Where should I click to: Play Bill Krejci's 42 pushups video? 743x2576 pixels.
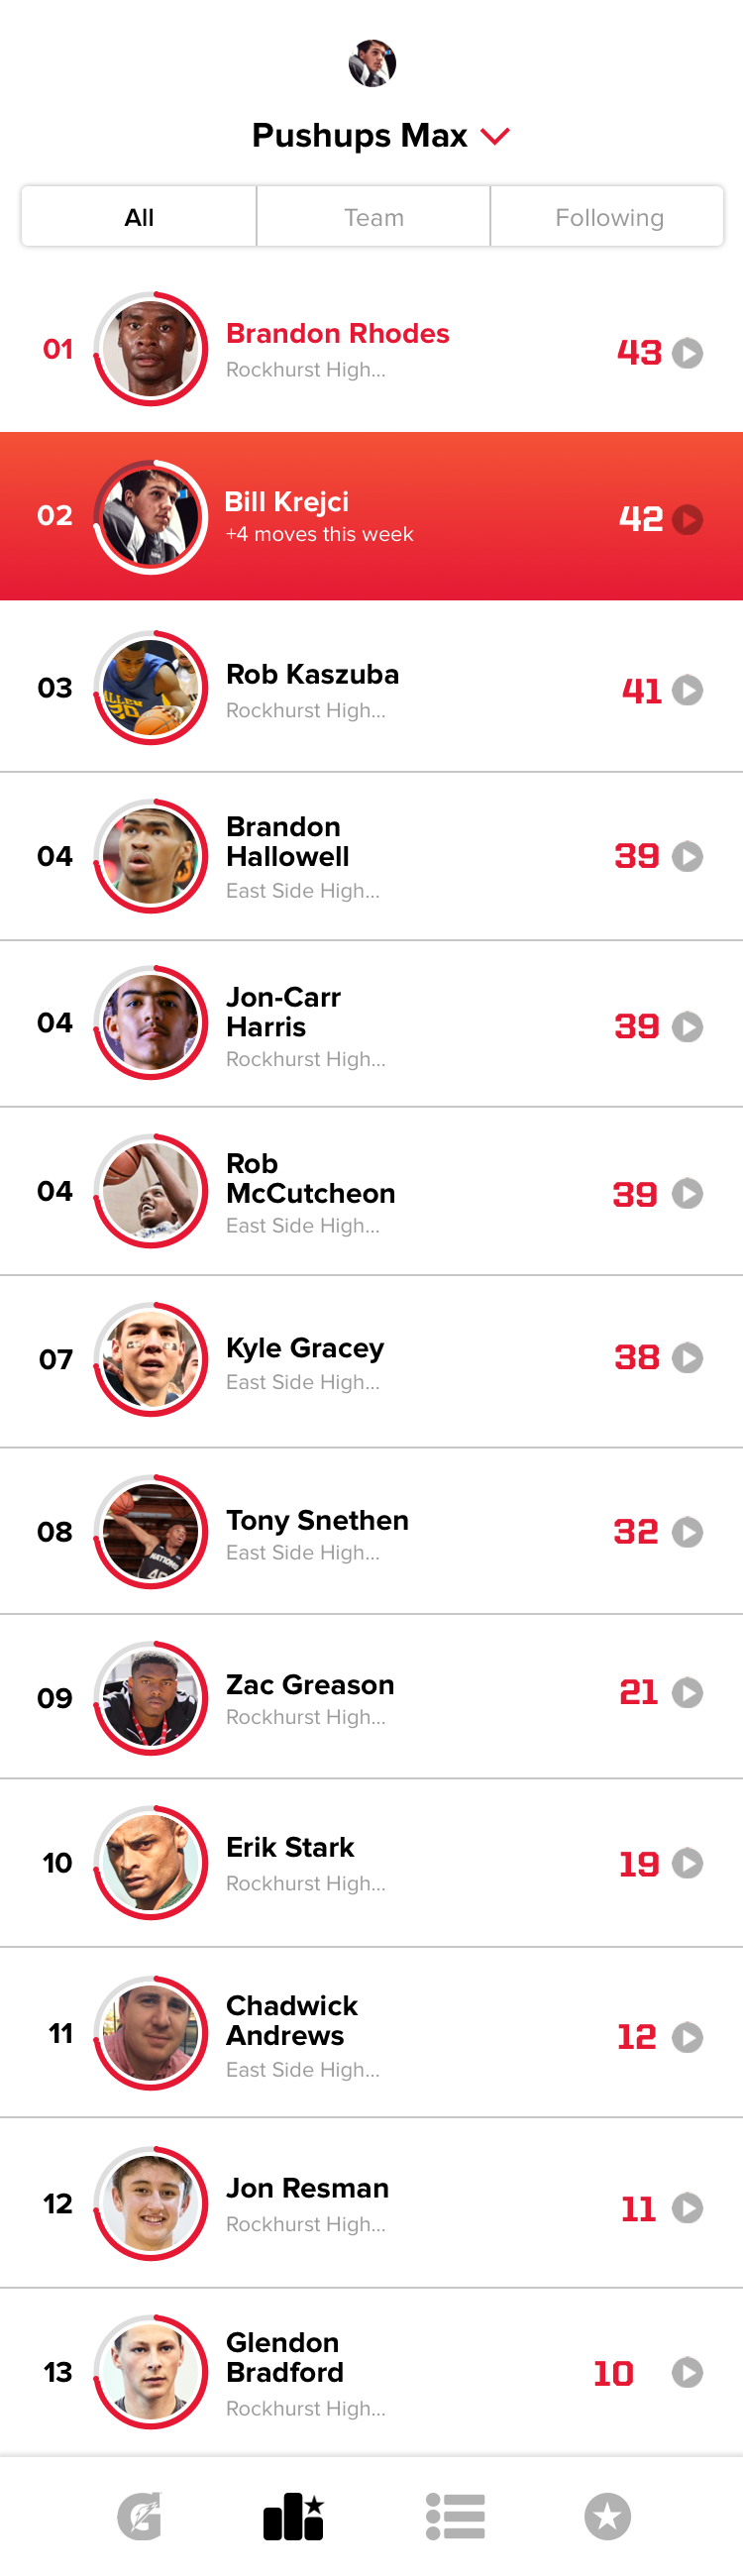pyautogui.click(x=687, y=519)
